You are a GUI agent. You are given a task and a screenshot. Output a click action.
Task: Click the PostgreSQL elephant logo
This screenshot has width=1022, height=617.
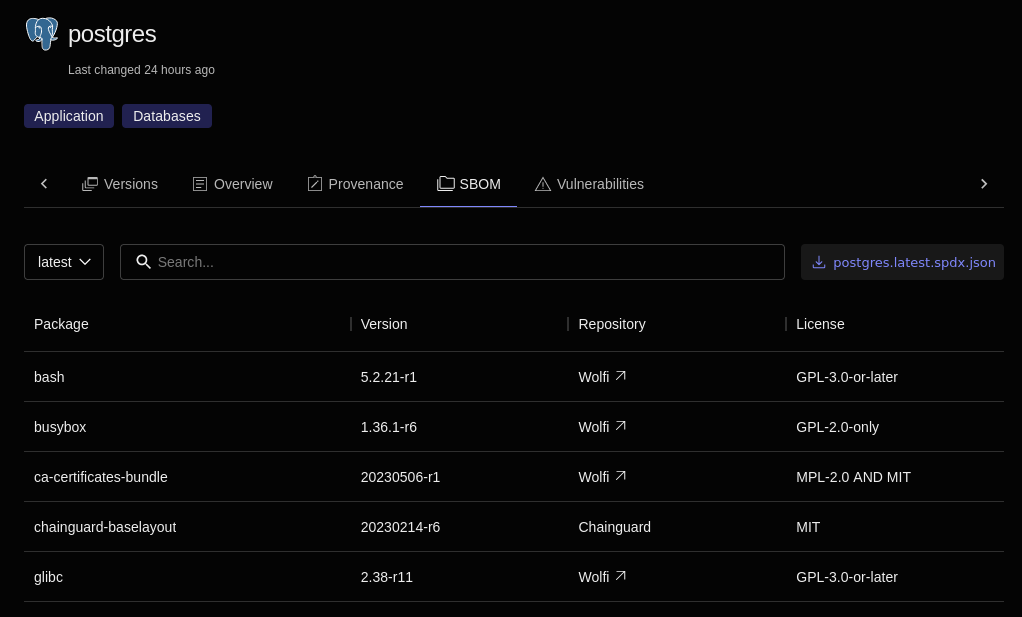point(42,33)
